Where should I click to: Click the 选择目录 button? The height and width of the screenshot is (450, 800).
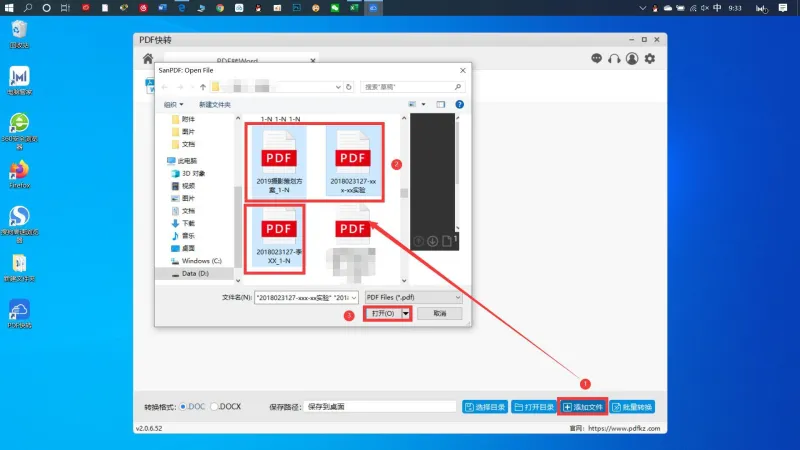click(x=485, y=407)
